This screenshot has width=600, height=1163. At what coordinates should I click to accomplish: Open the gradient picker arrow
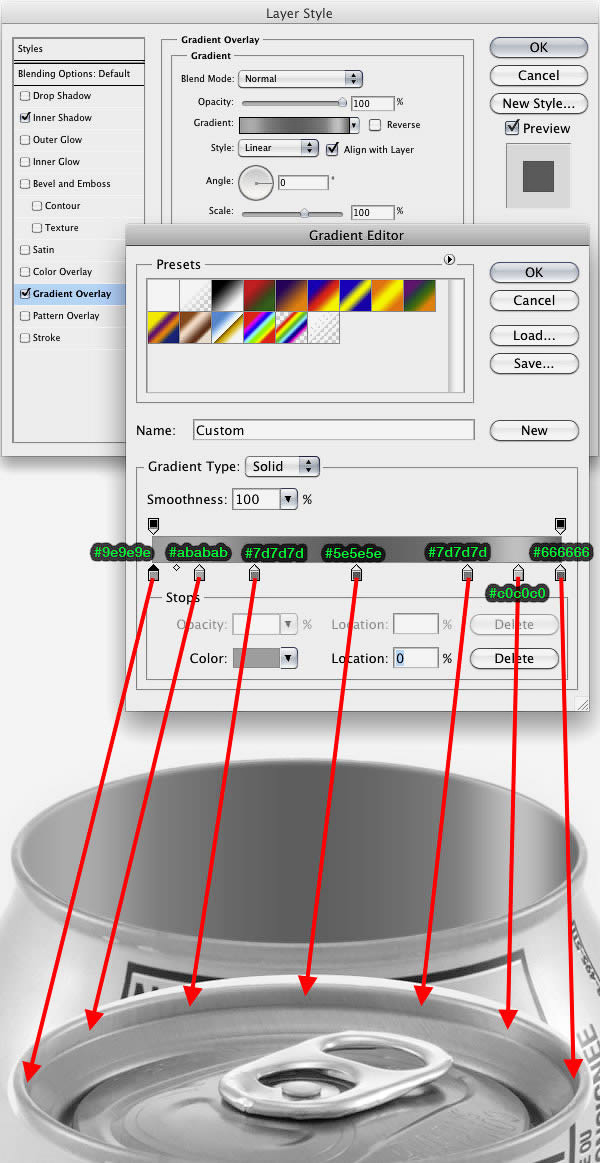[x=354, y=125]
